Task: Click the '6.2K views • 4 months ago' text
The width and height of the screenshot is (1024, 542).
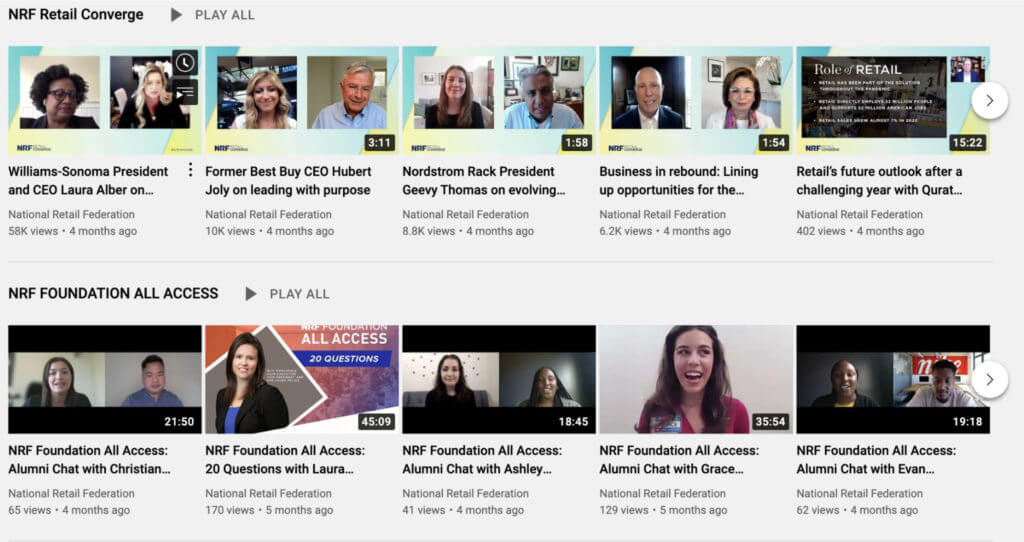Action: tap(665, 231)
